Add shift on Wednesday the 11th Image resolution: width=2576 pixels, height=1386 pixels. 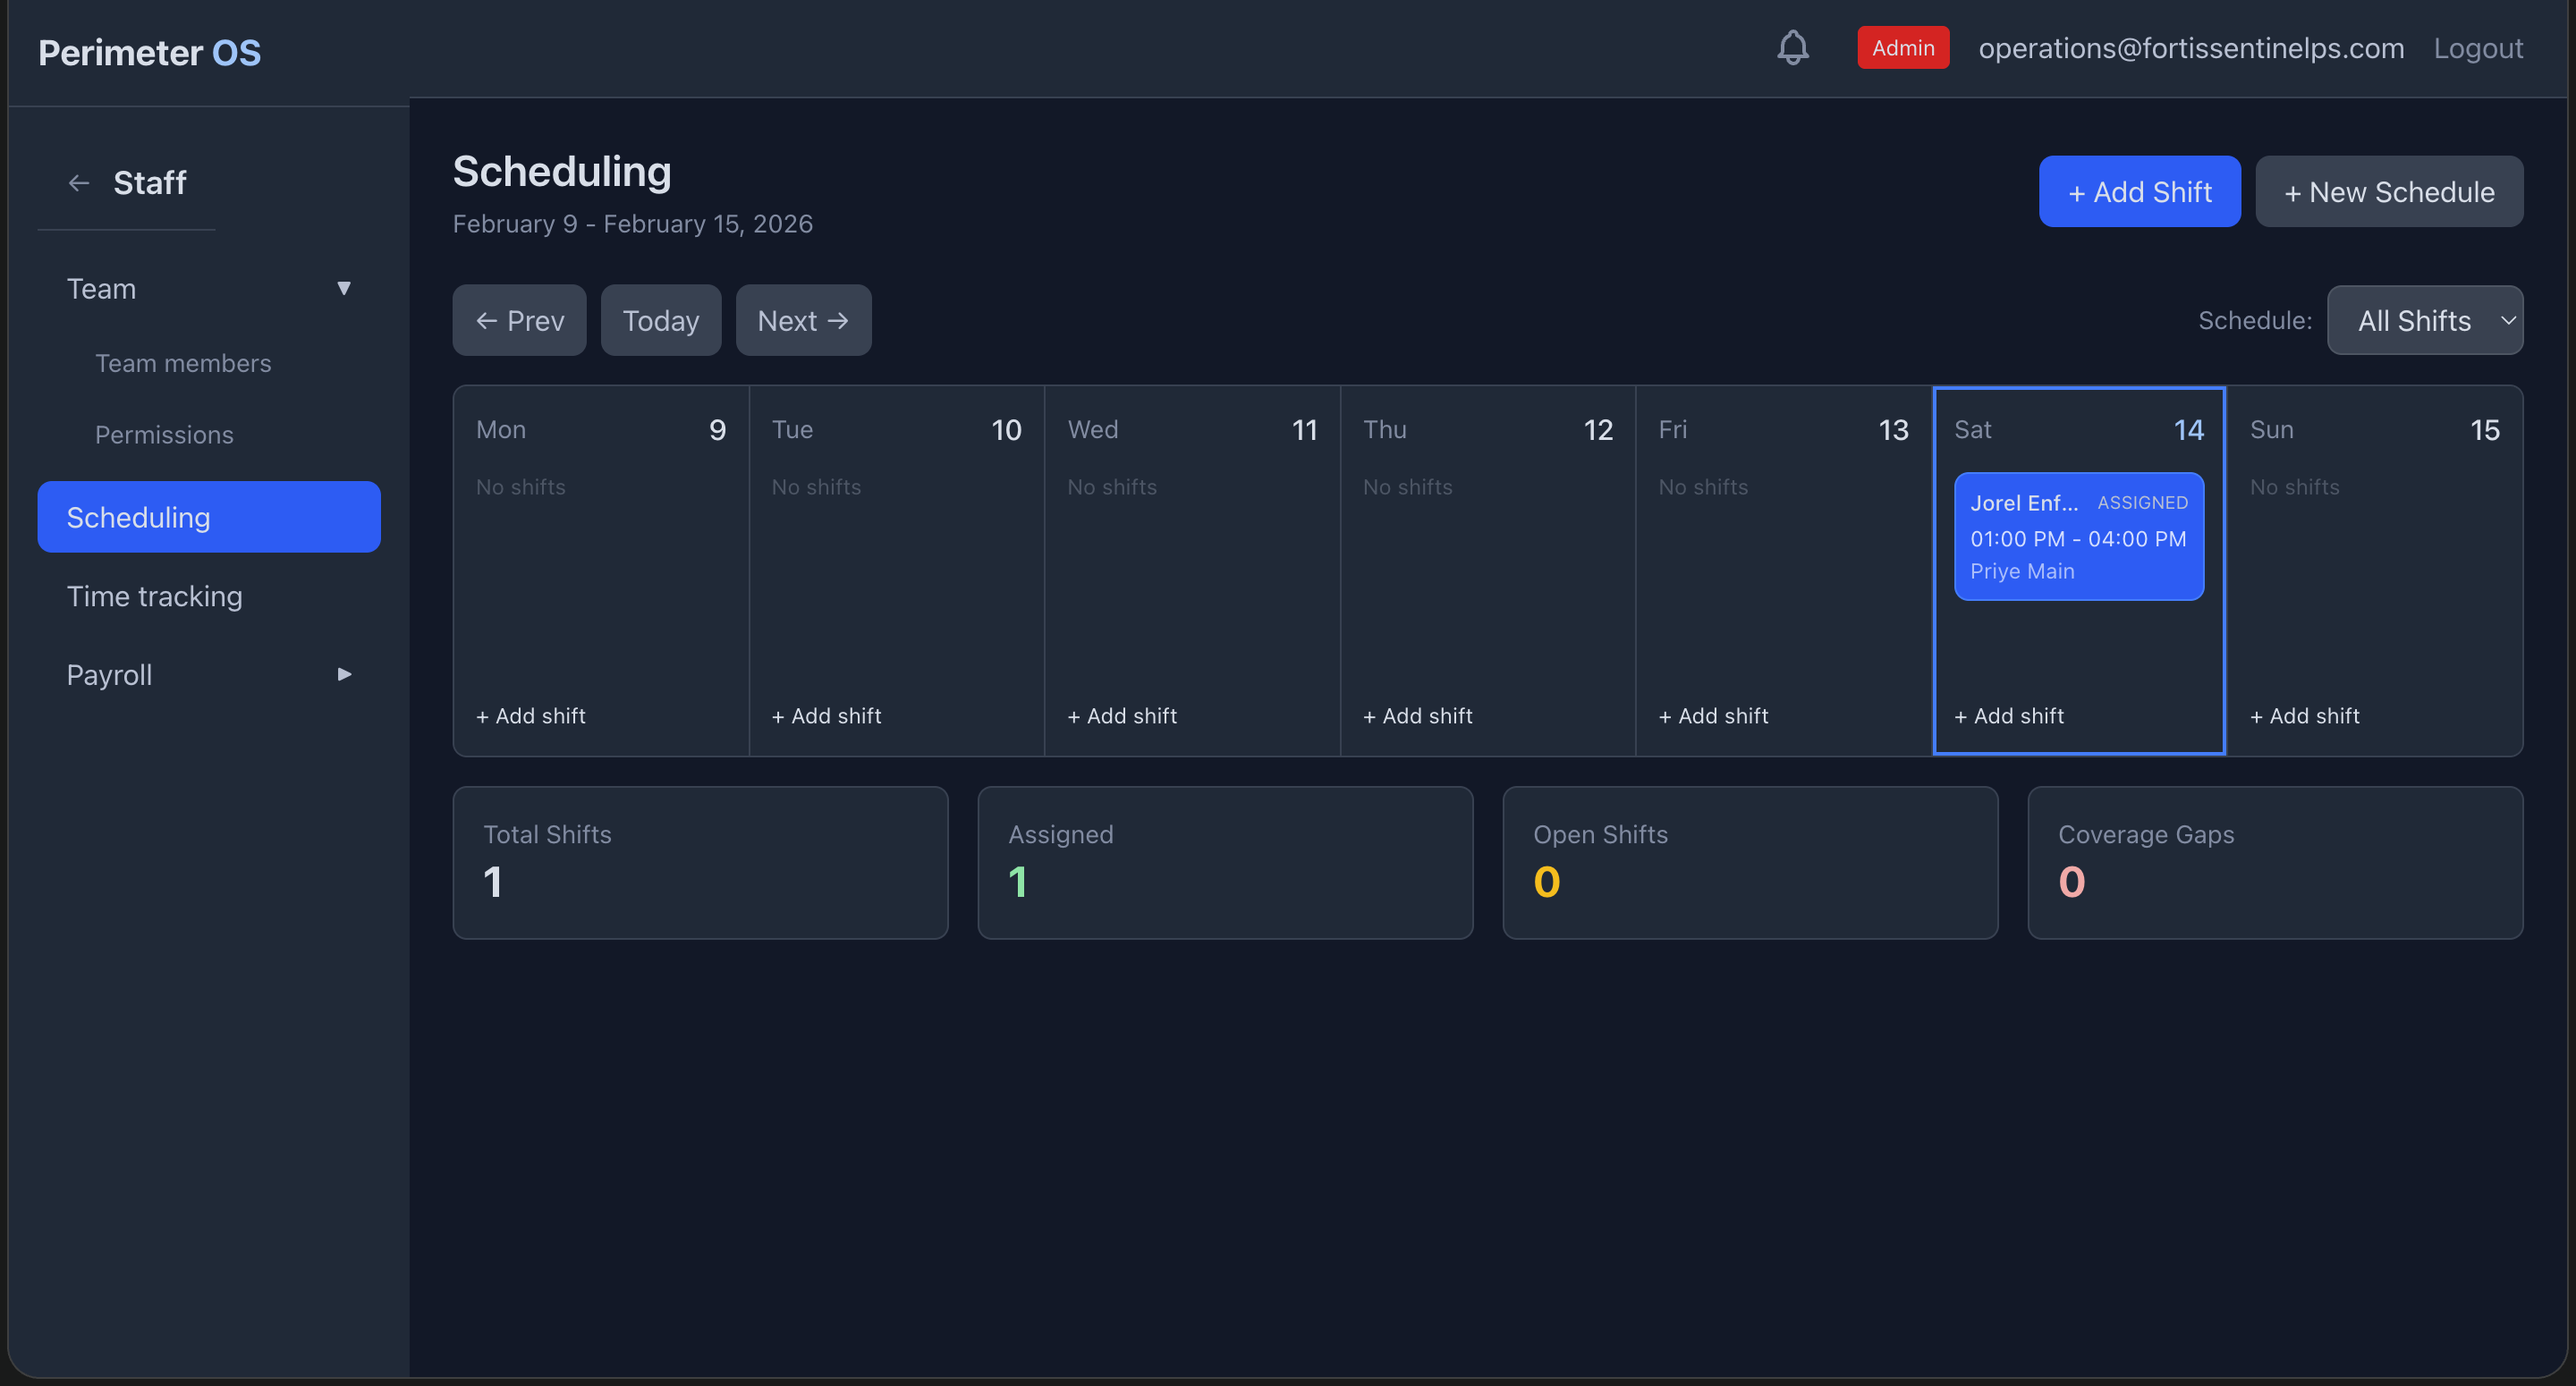[1122, 716]
